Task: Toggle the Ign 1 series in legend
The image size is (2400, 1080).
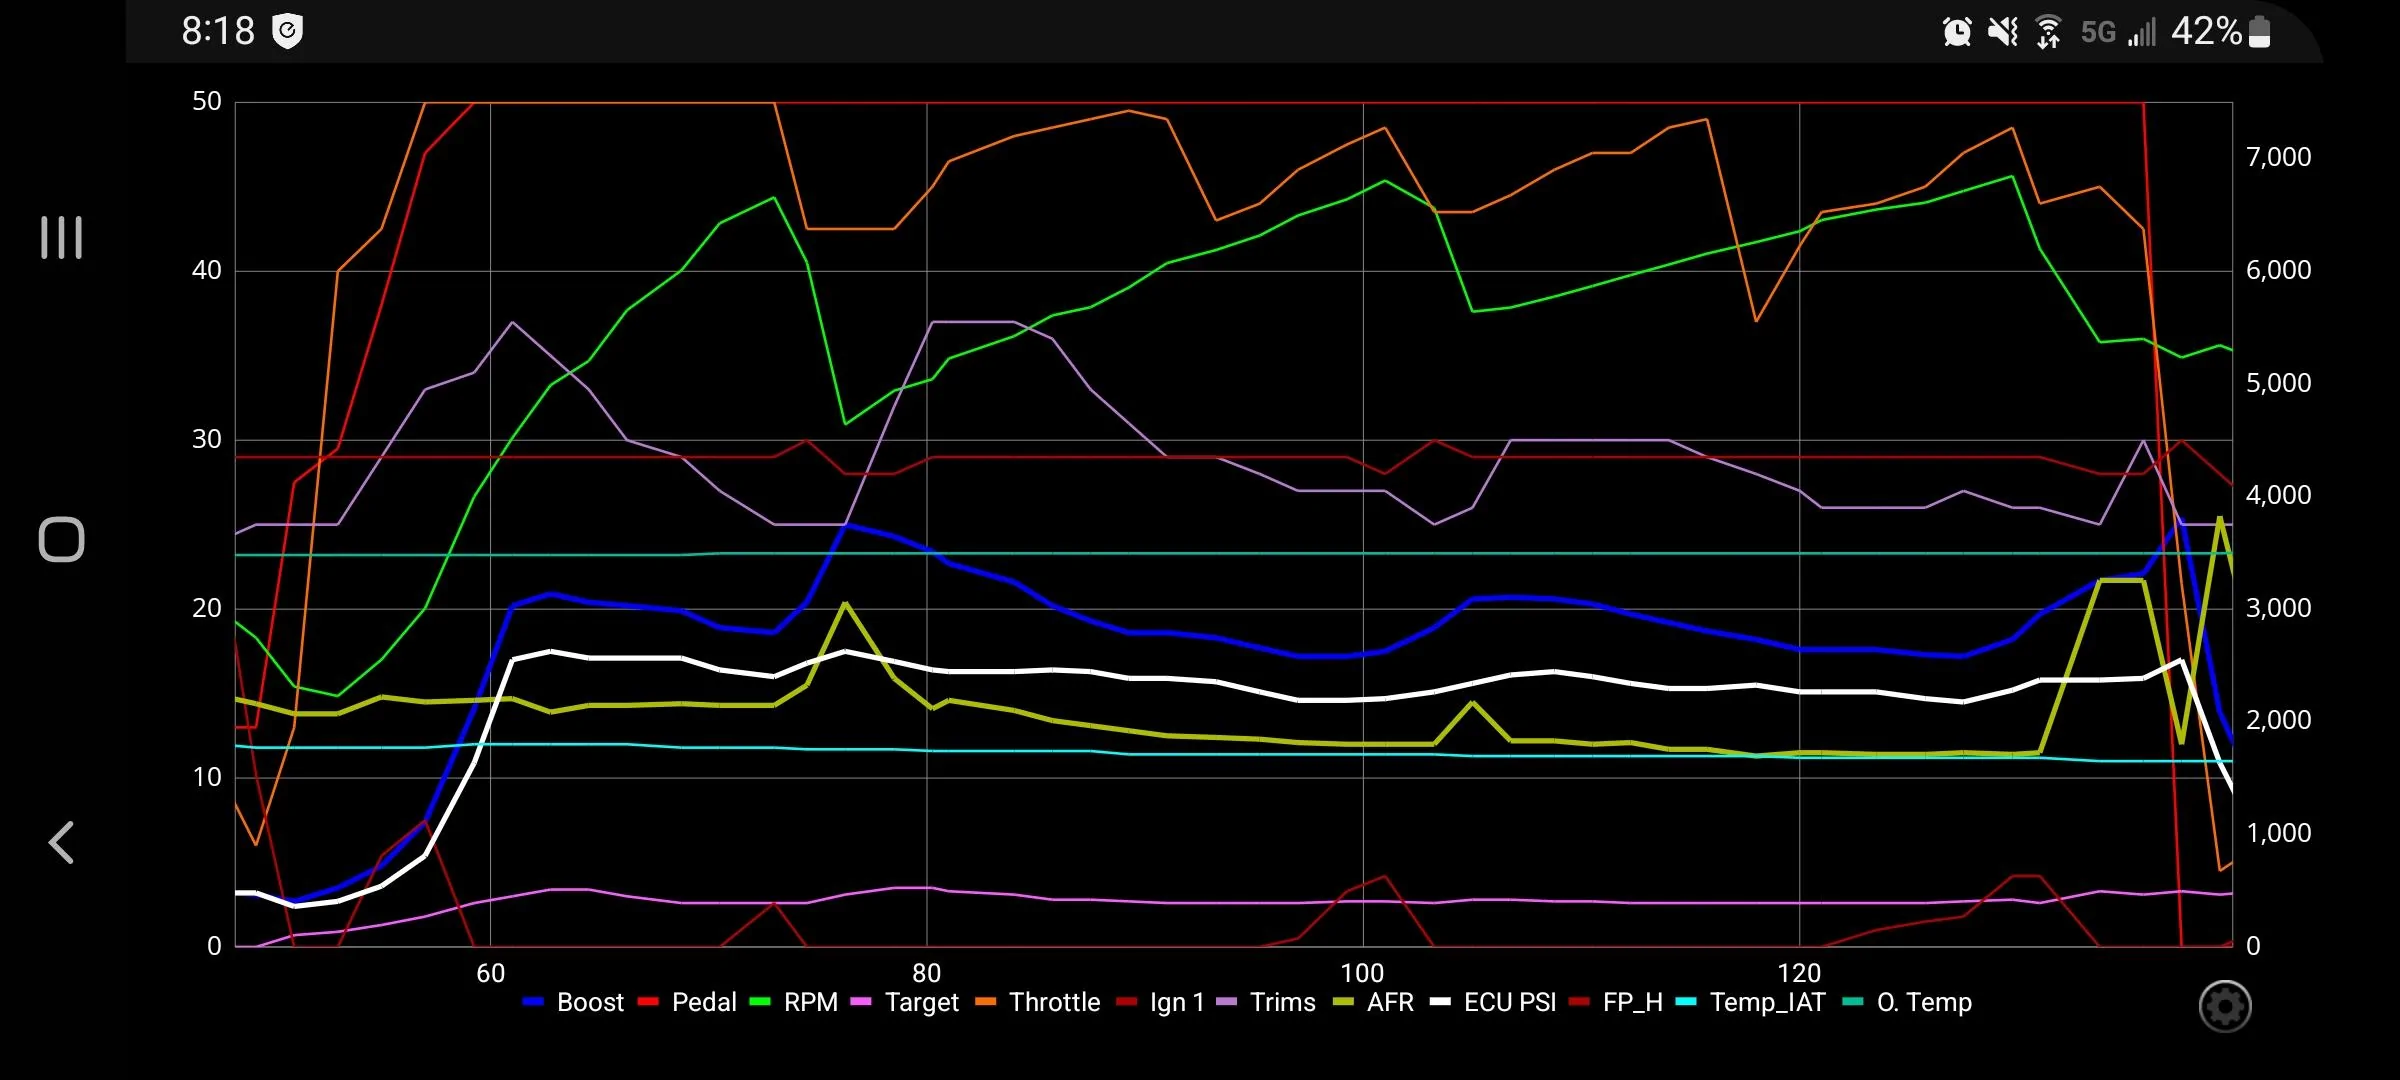Action: click(x=1160, y=1003)
